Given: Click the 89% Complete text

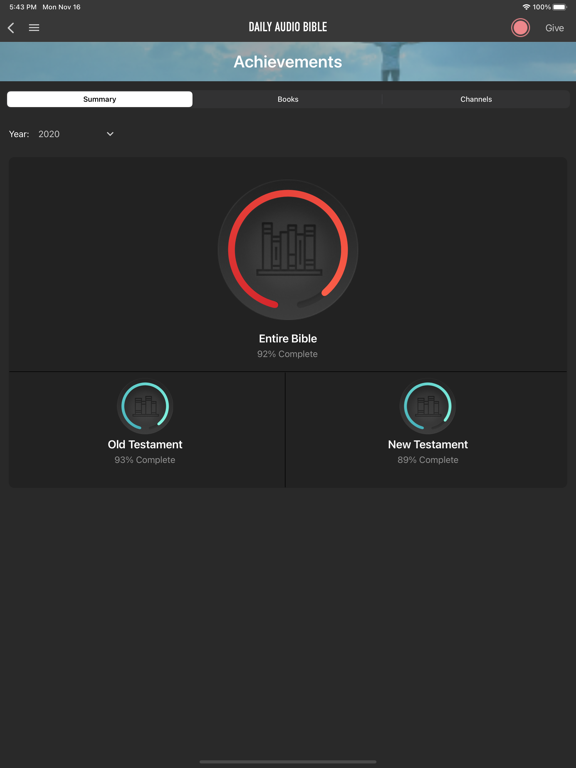Looking at the screenshot, I should click(428, 459).
